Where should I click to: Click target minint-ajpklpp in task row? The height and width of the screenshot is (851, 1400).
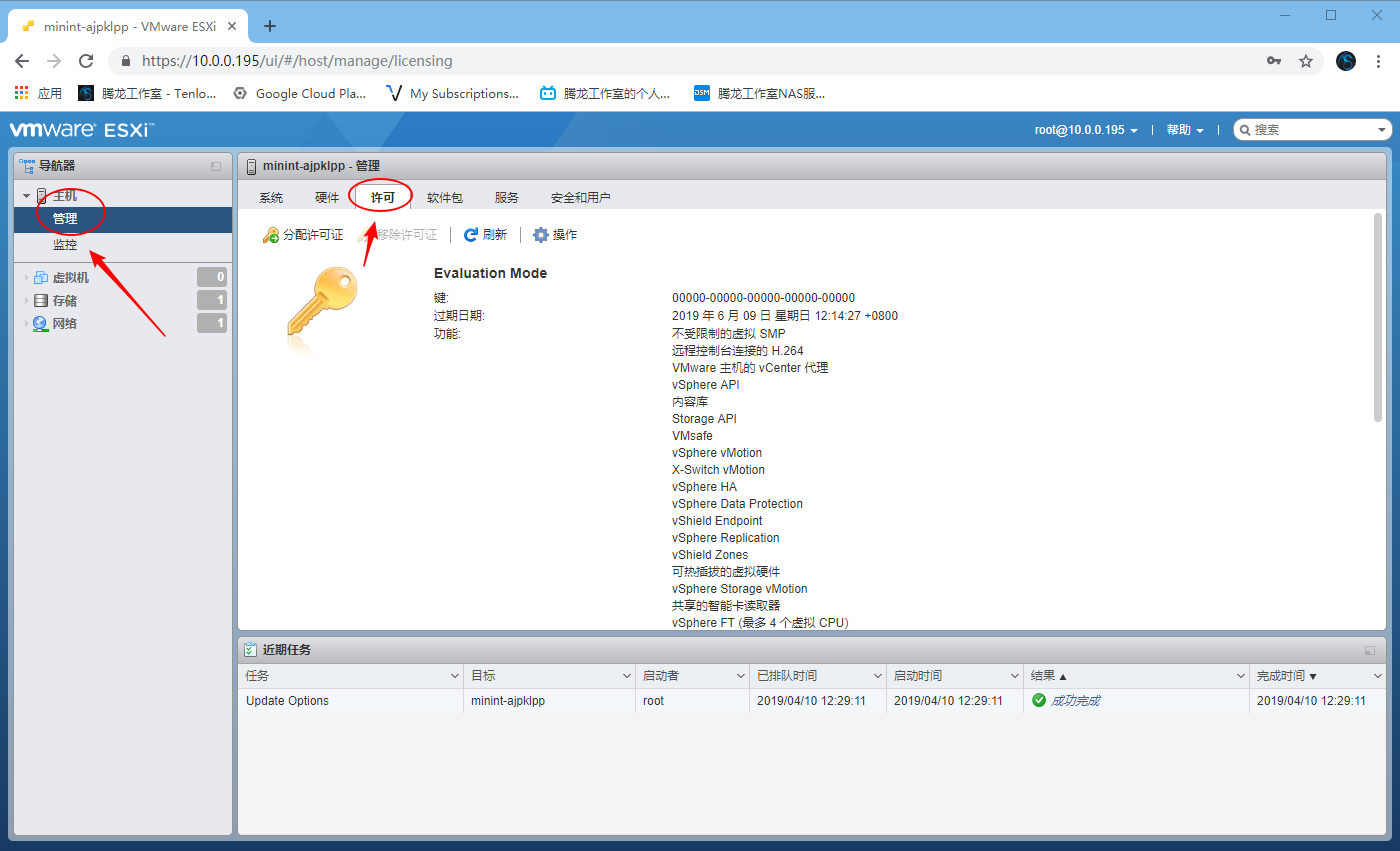(508, 701)
